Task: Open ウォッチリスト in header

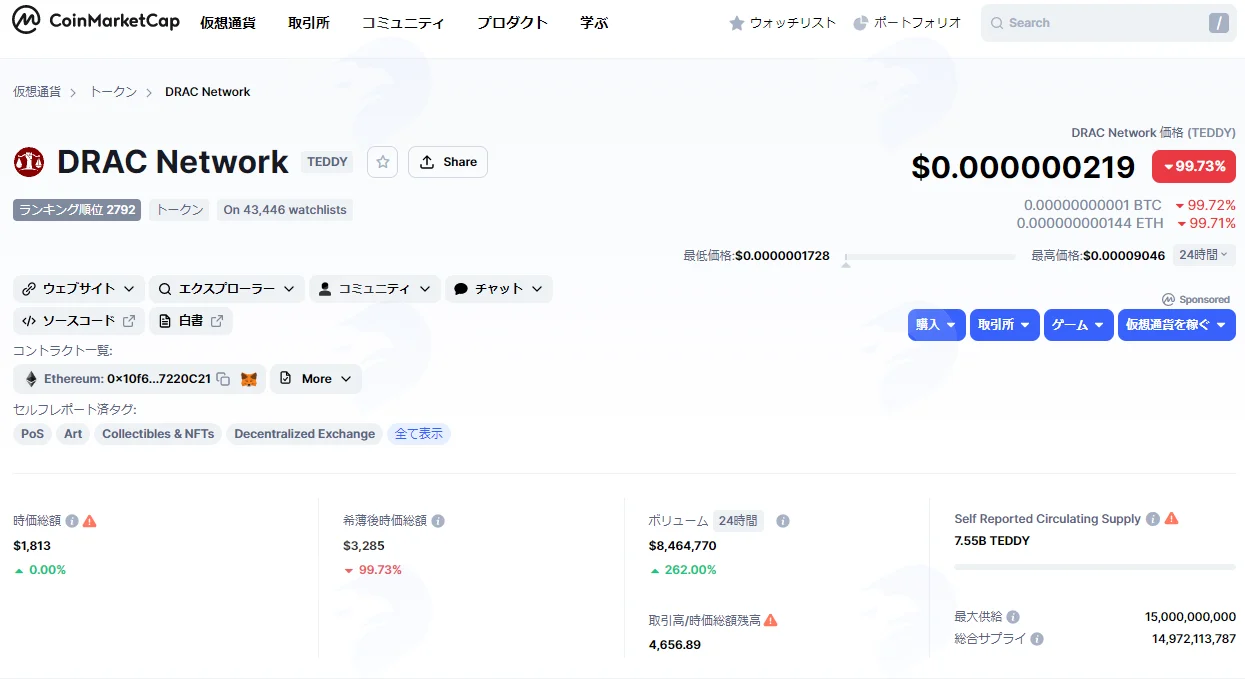Action: click(783, 23)
